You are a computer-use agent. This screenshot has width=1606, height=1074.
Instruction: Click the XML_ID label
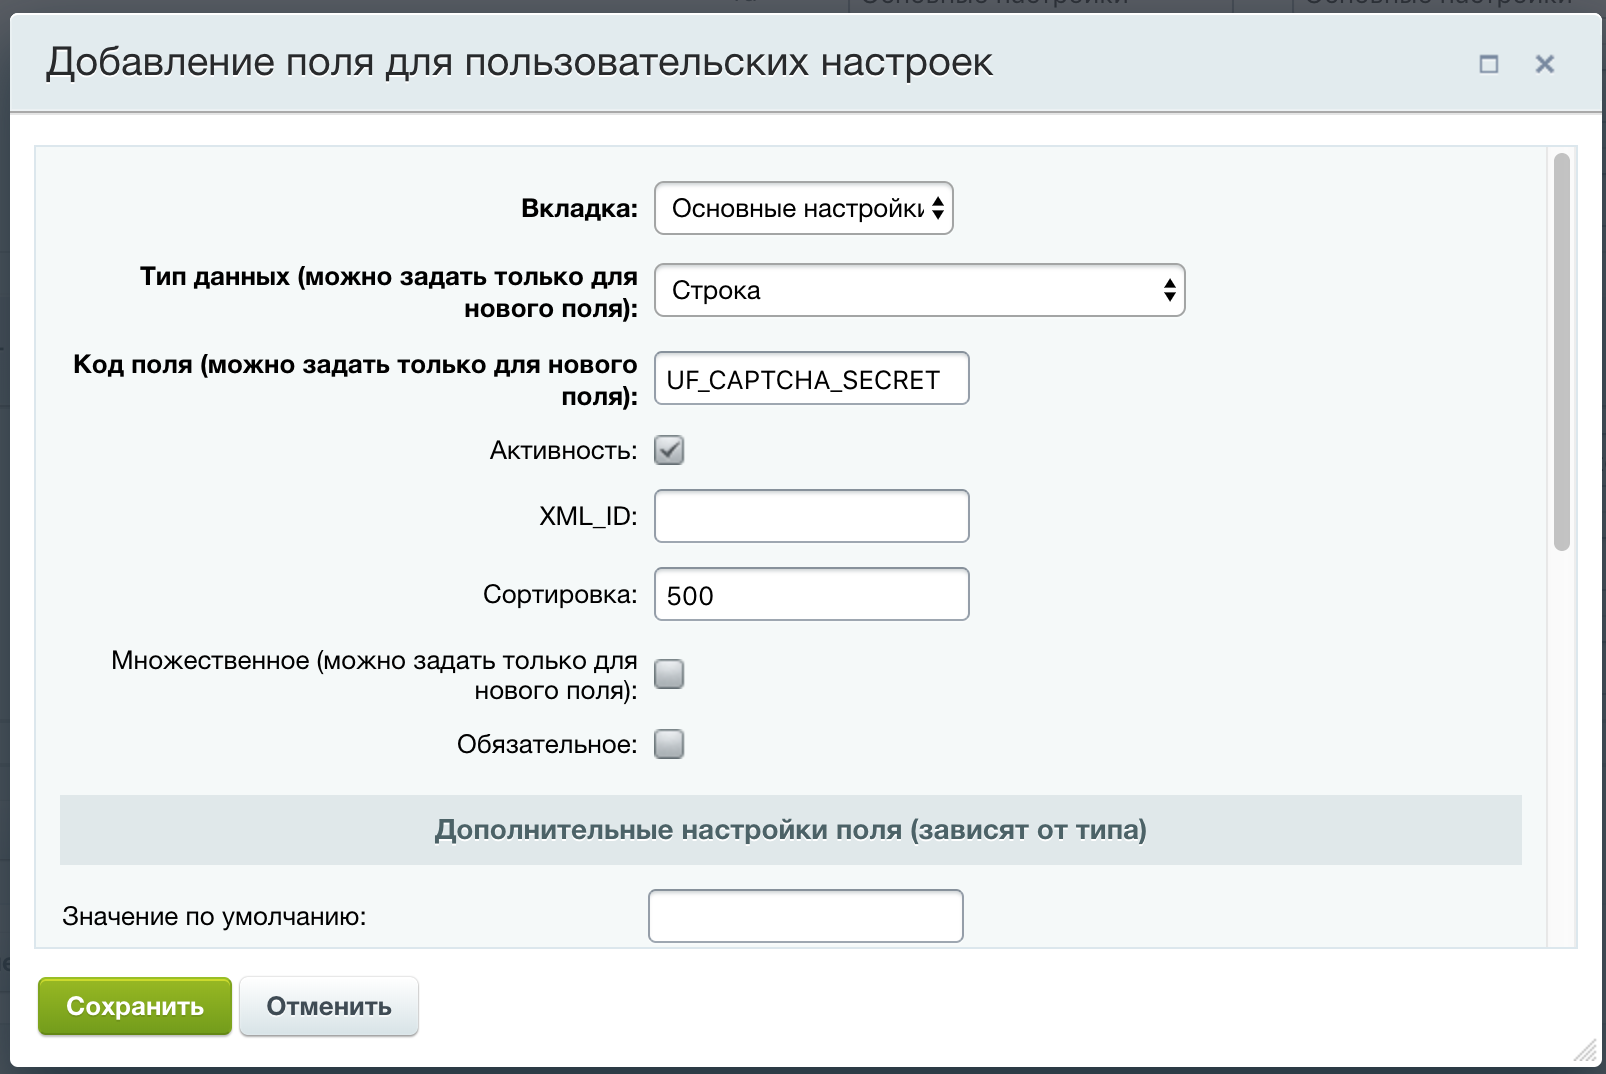(x=588, y=517)
